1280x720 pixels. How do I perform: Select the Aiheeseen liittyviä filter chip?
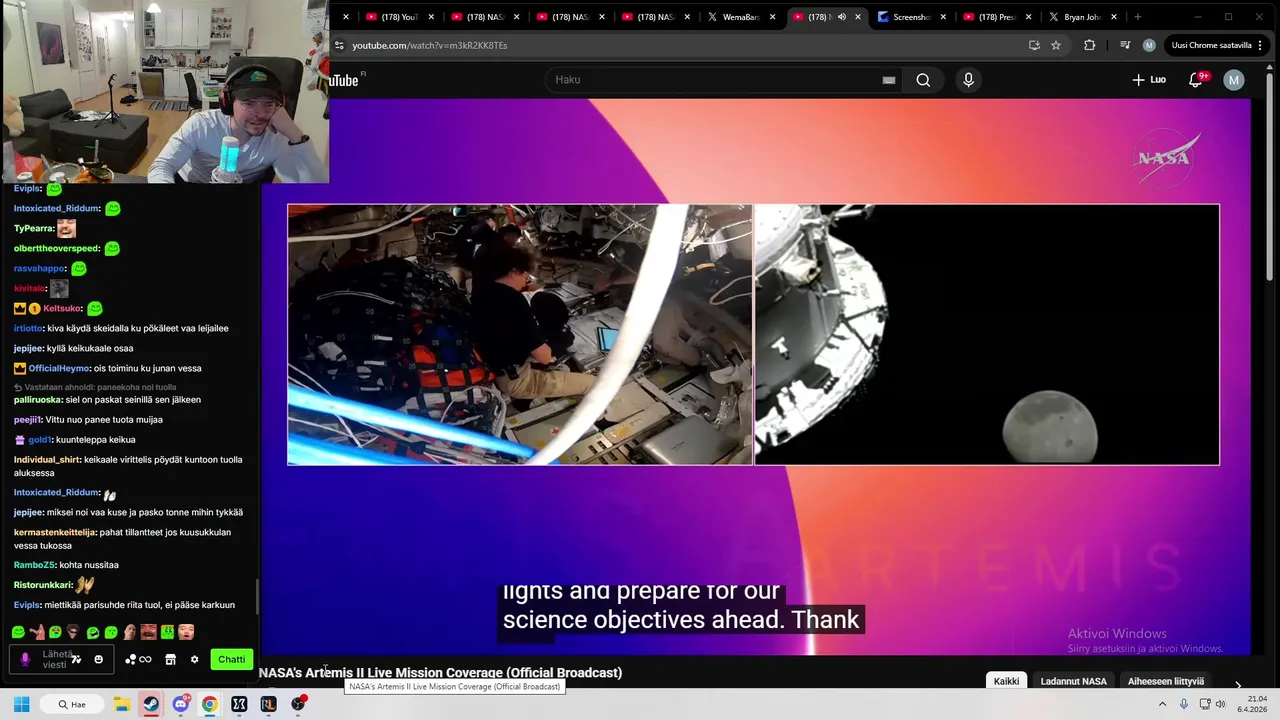(1165, 681)
